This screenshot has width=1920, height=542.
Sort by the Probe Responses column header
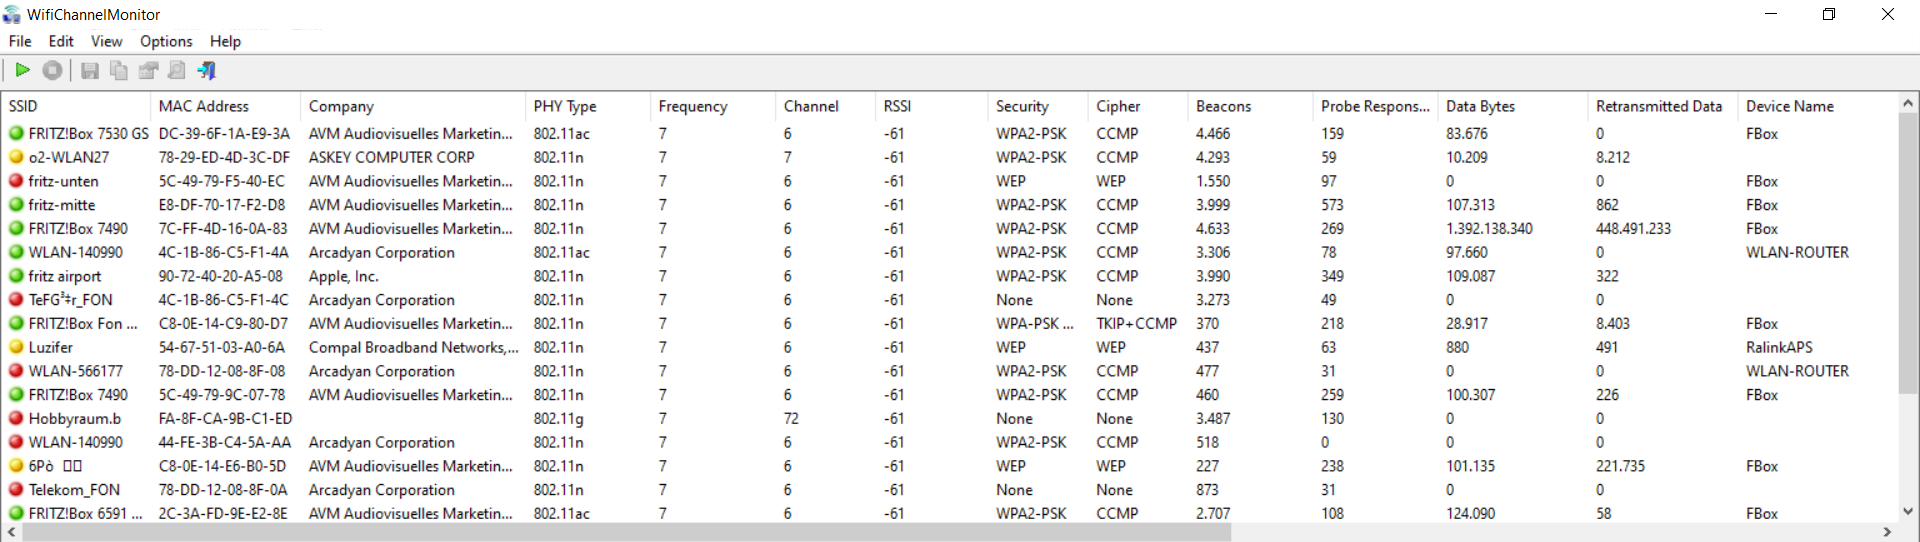1375,106
